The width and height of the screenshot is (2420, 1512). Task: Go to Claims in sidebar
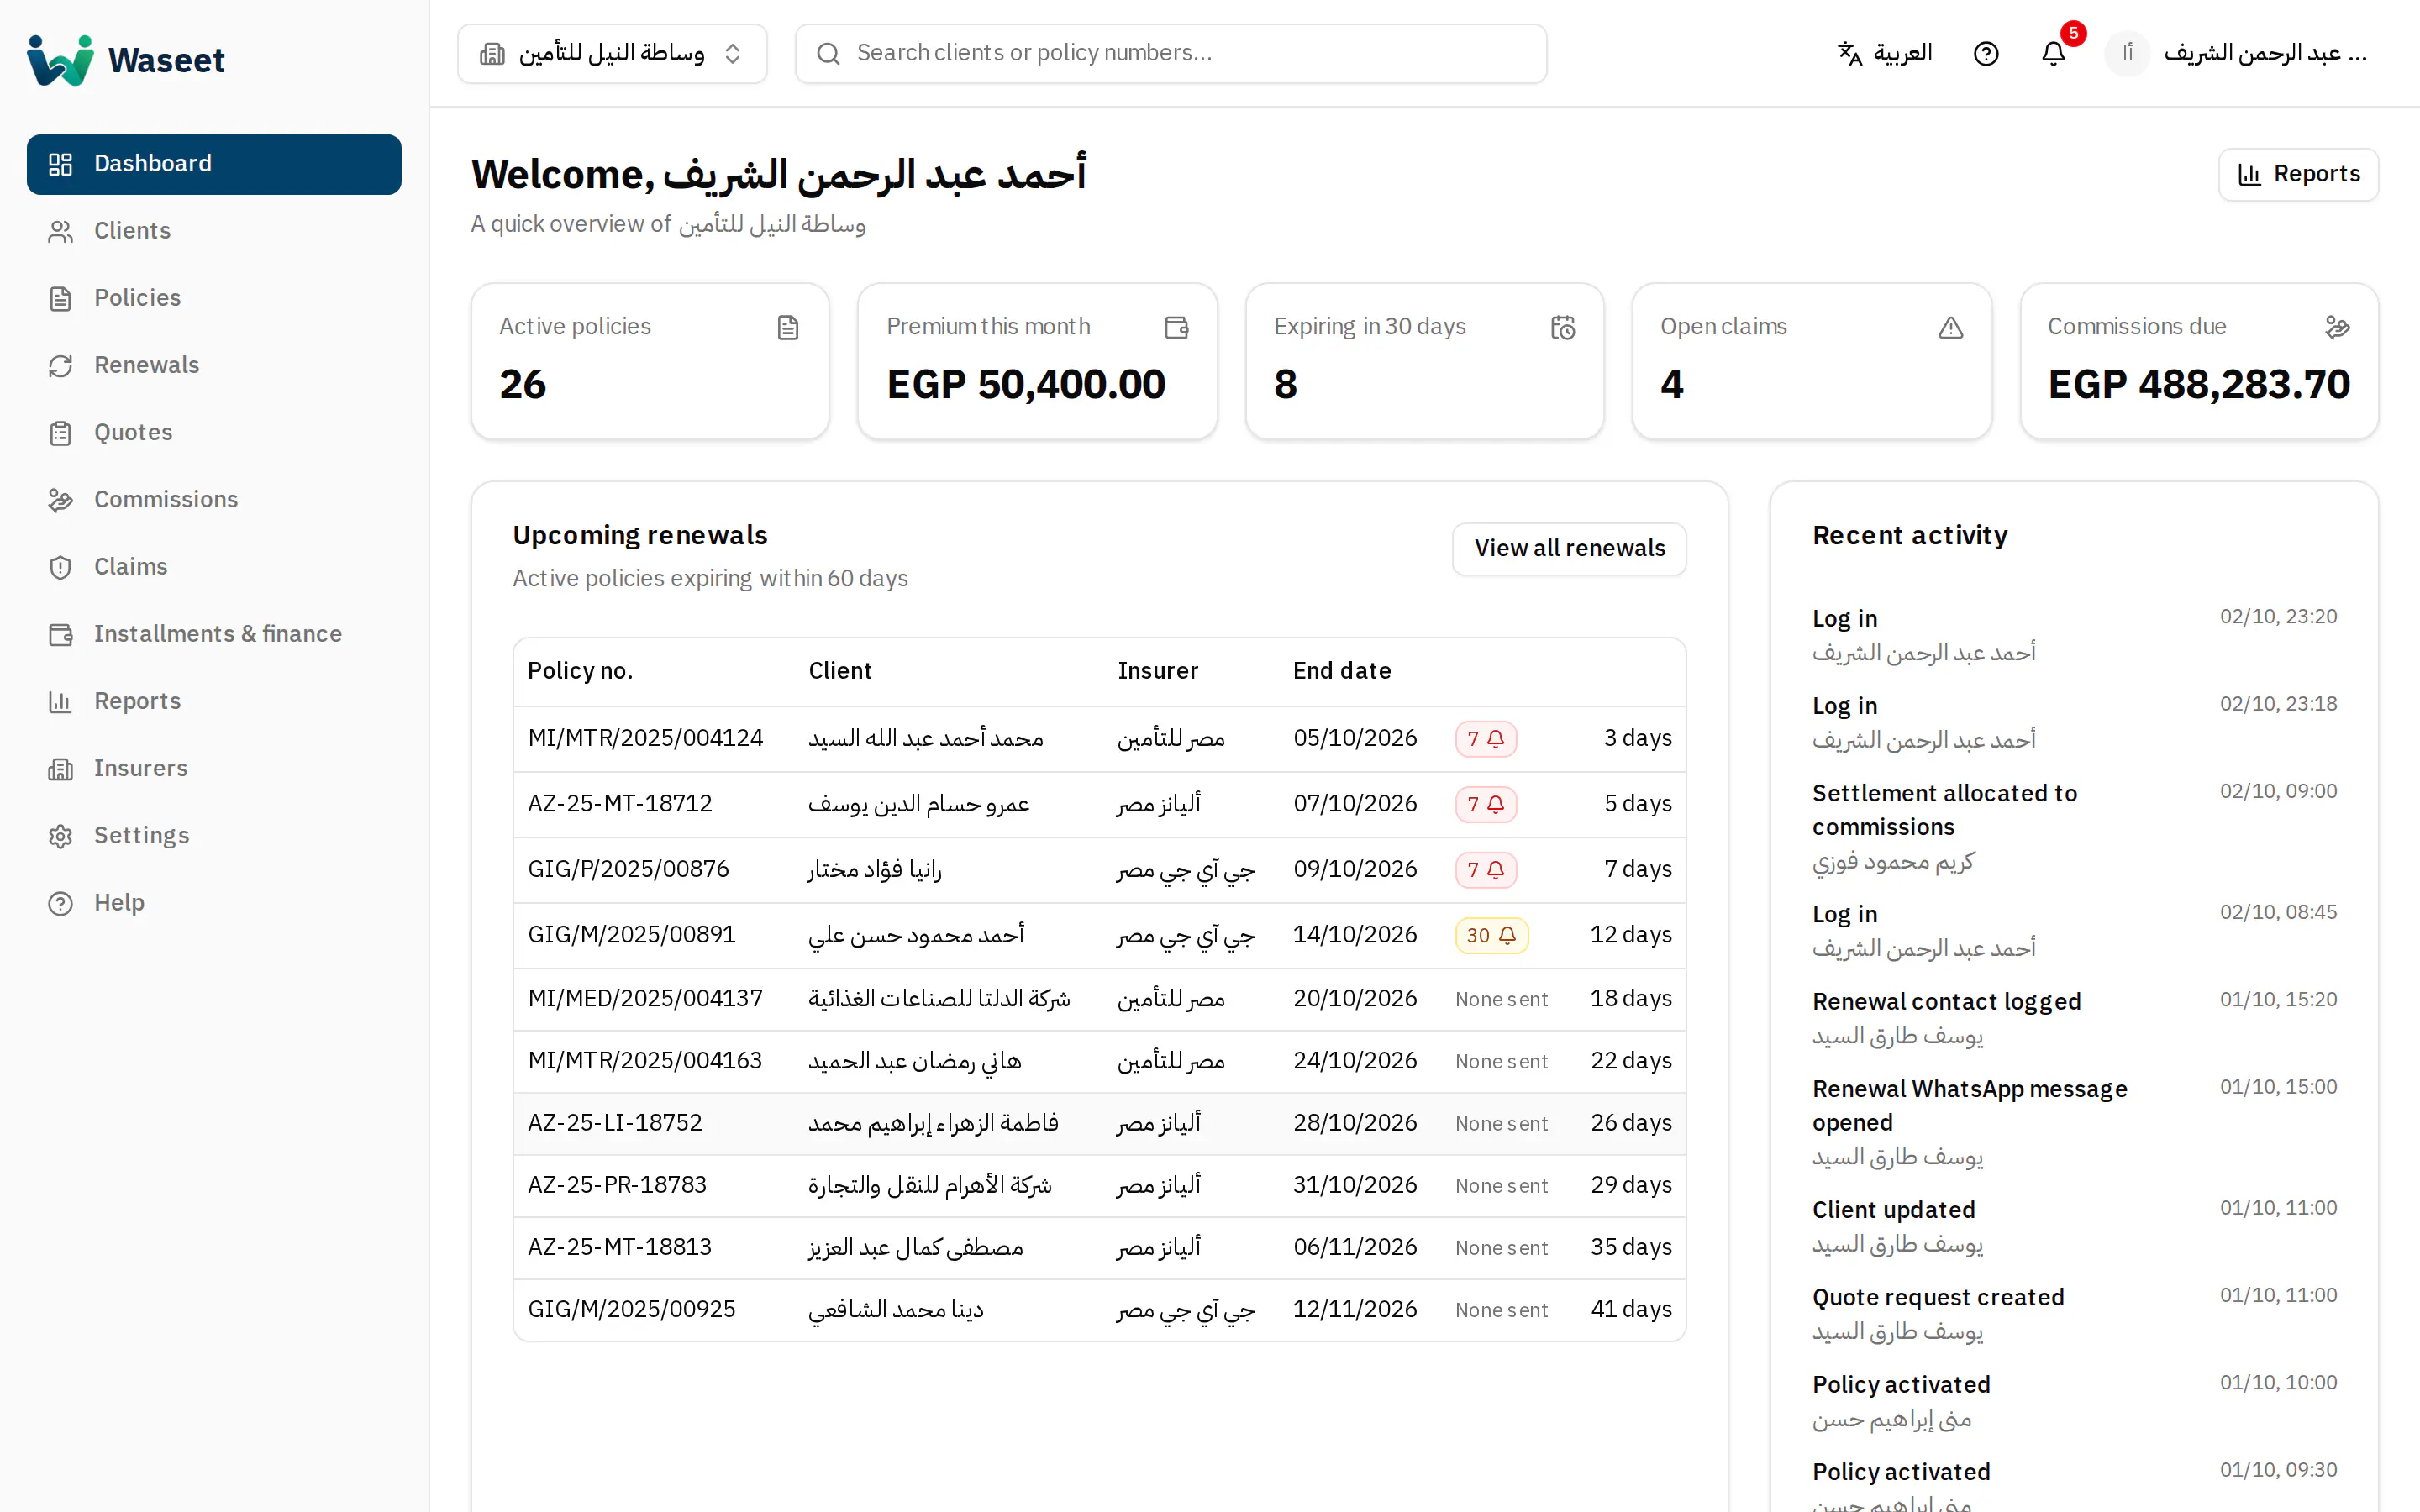(x=214, y=567)
